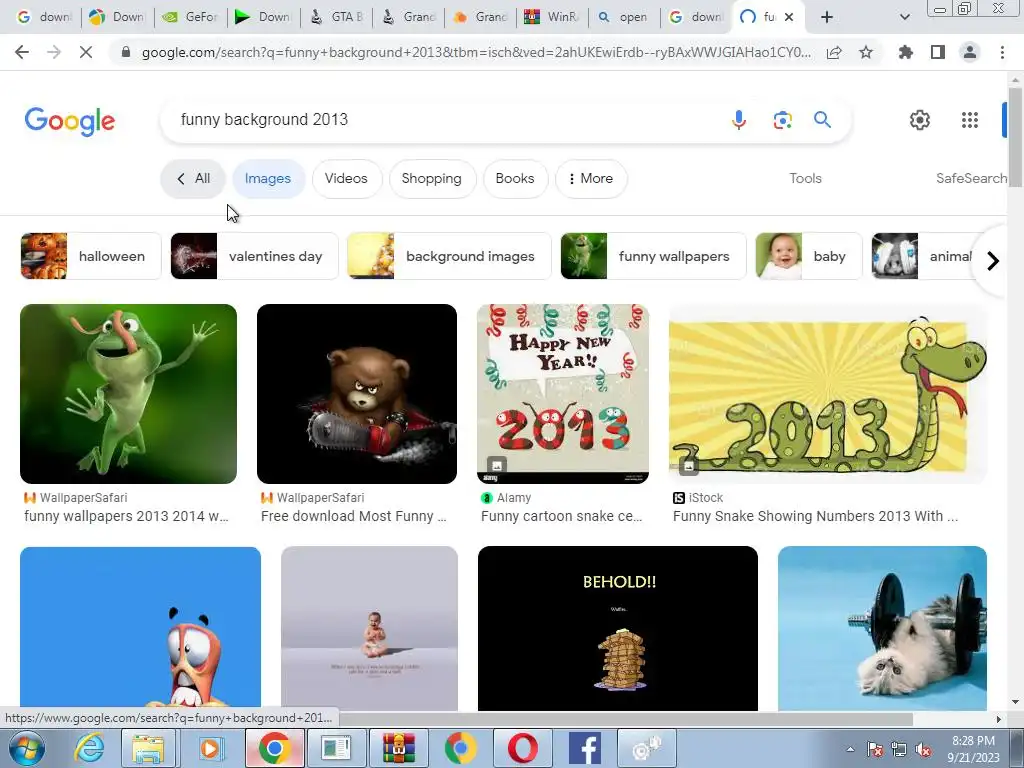Select the Images tab

click(x=268, y=178)
